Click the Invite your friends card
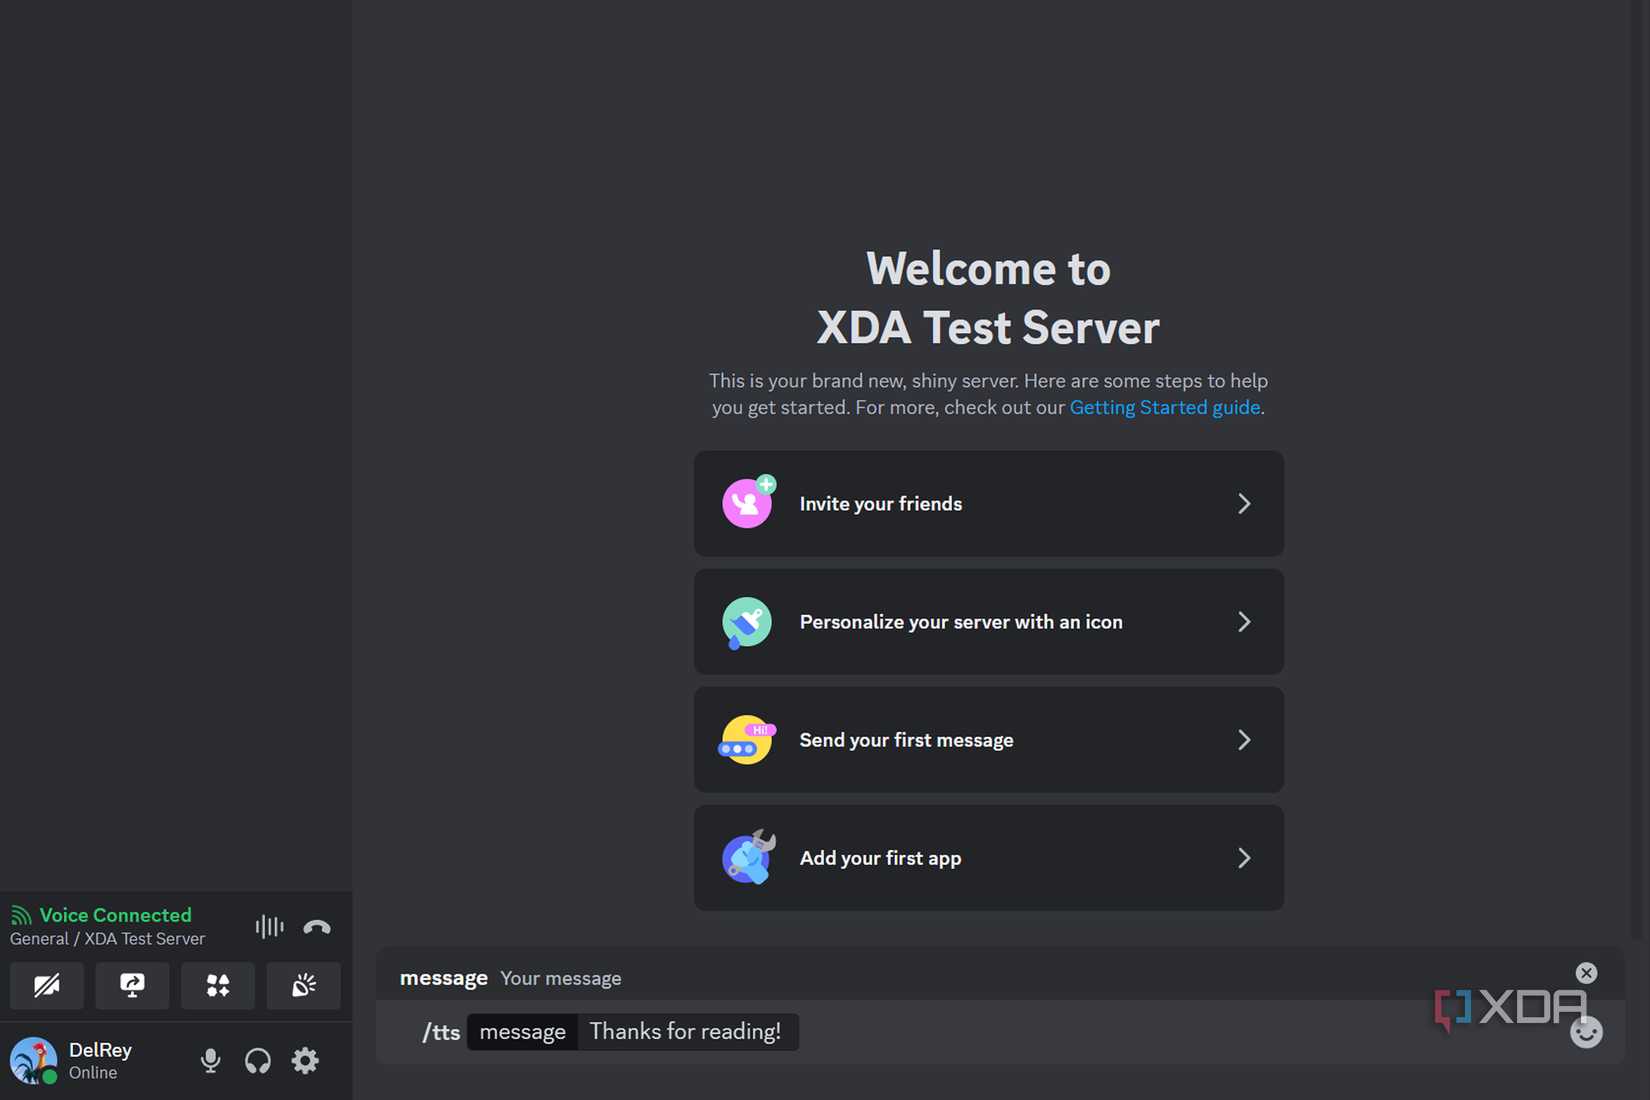1650x1100 pixels. click(989, 503)
